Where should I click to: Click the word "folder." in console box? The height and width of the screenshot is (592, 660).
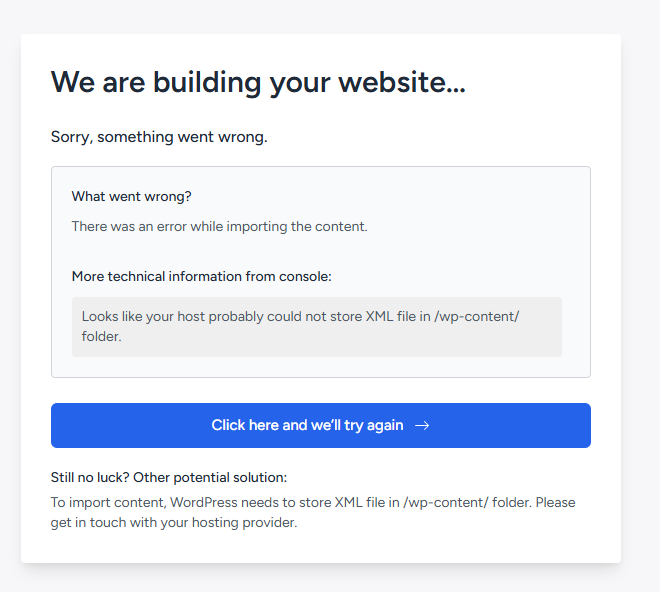click(101, 337)
